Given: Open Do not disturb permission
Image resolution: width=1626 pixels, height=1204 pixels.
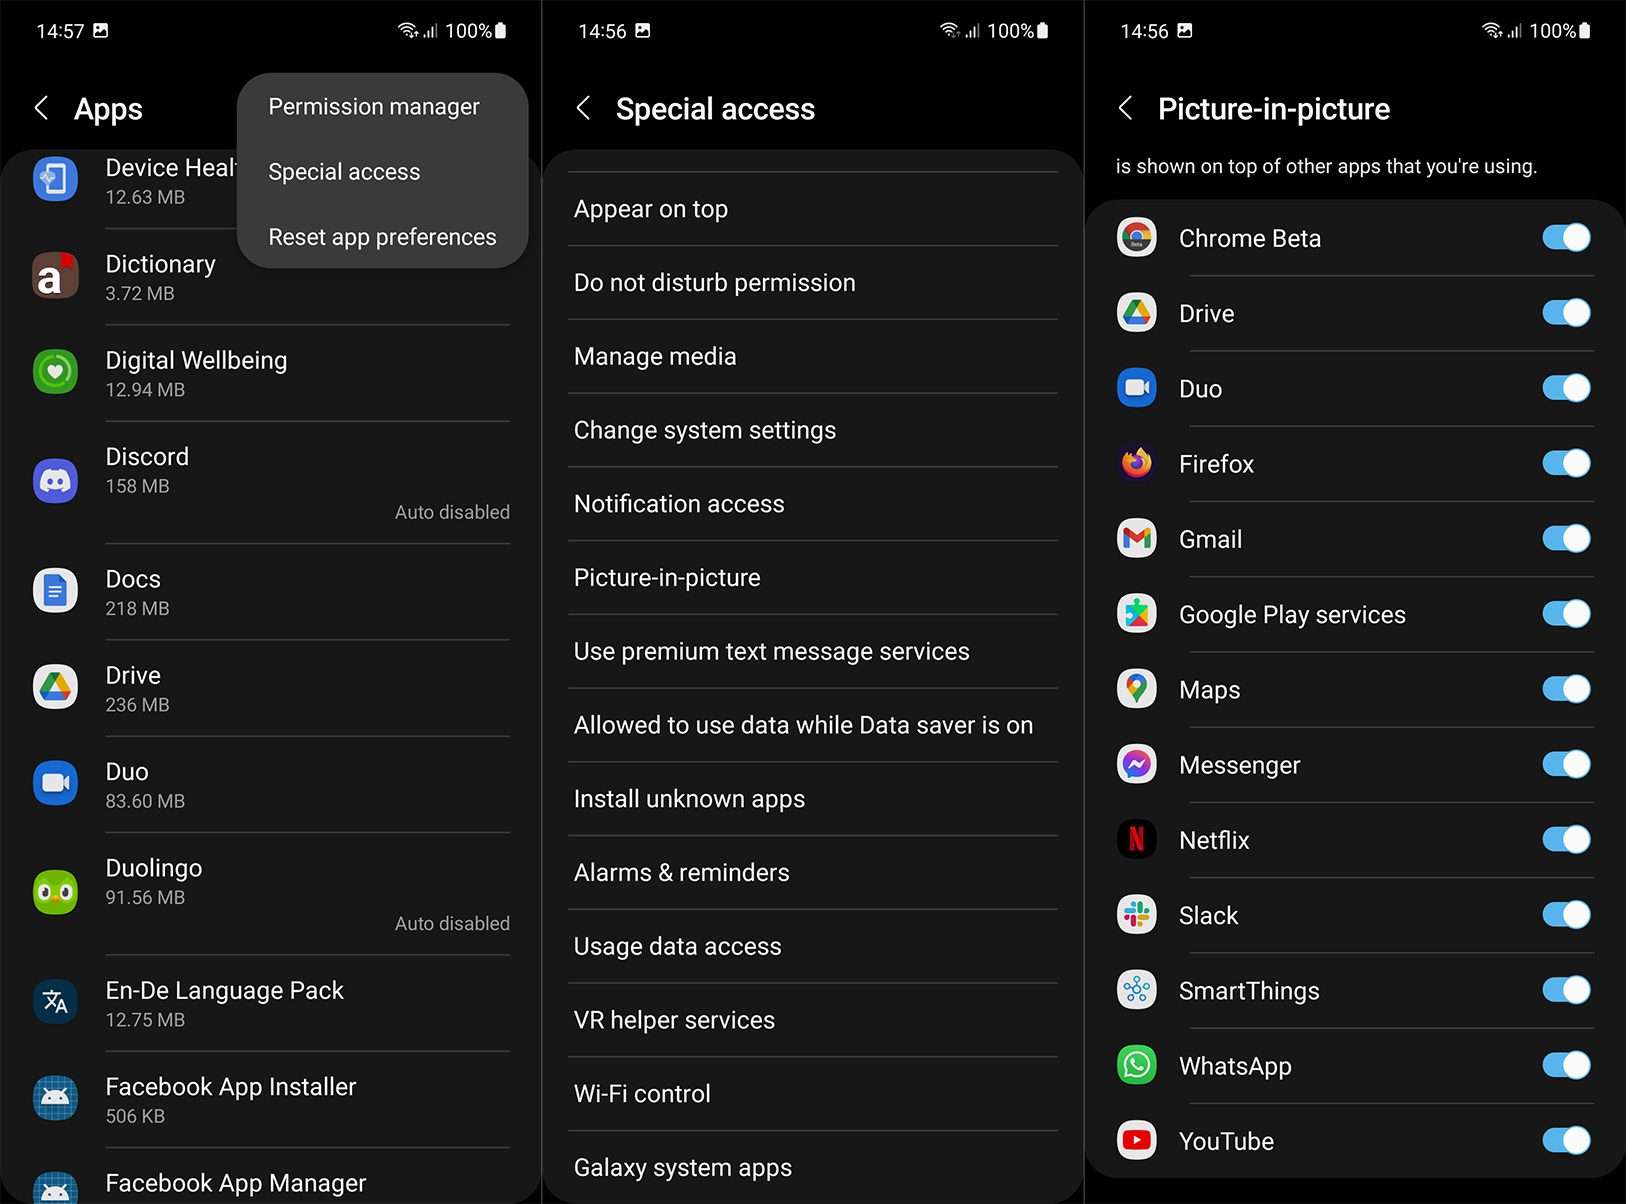Looking at the screenshot, I should [x=813, y=283].
